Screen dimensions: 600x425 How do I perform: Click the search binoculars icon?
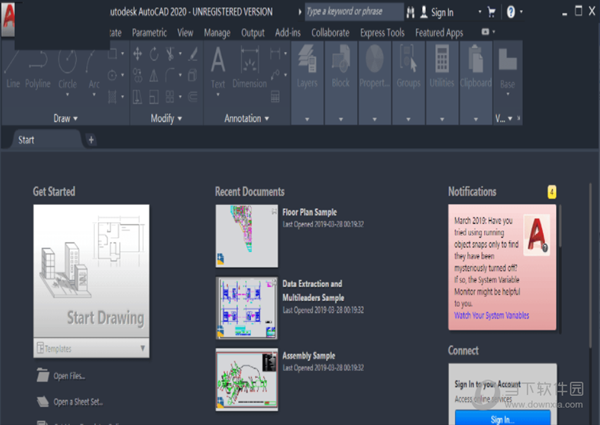[410, 13]
